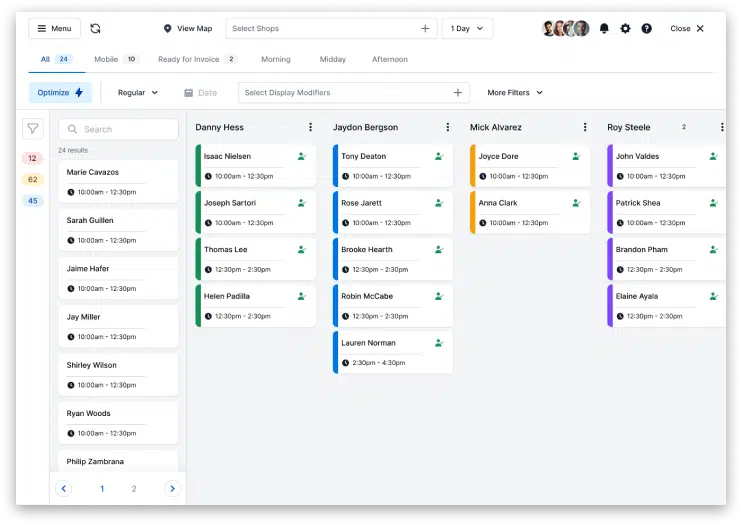
Task: Click the help question mark icon
Action: point(646,29)
